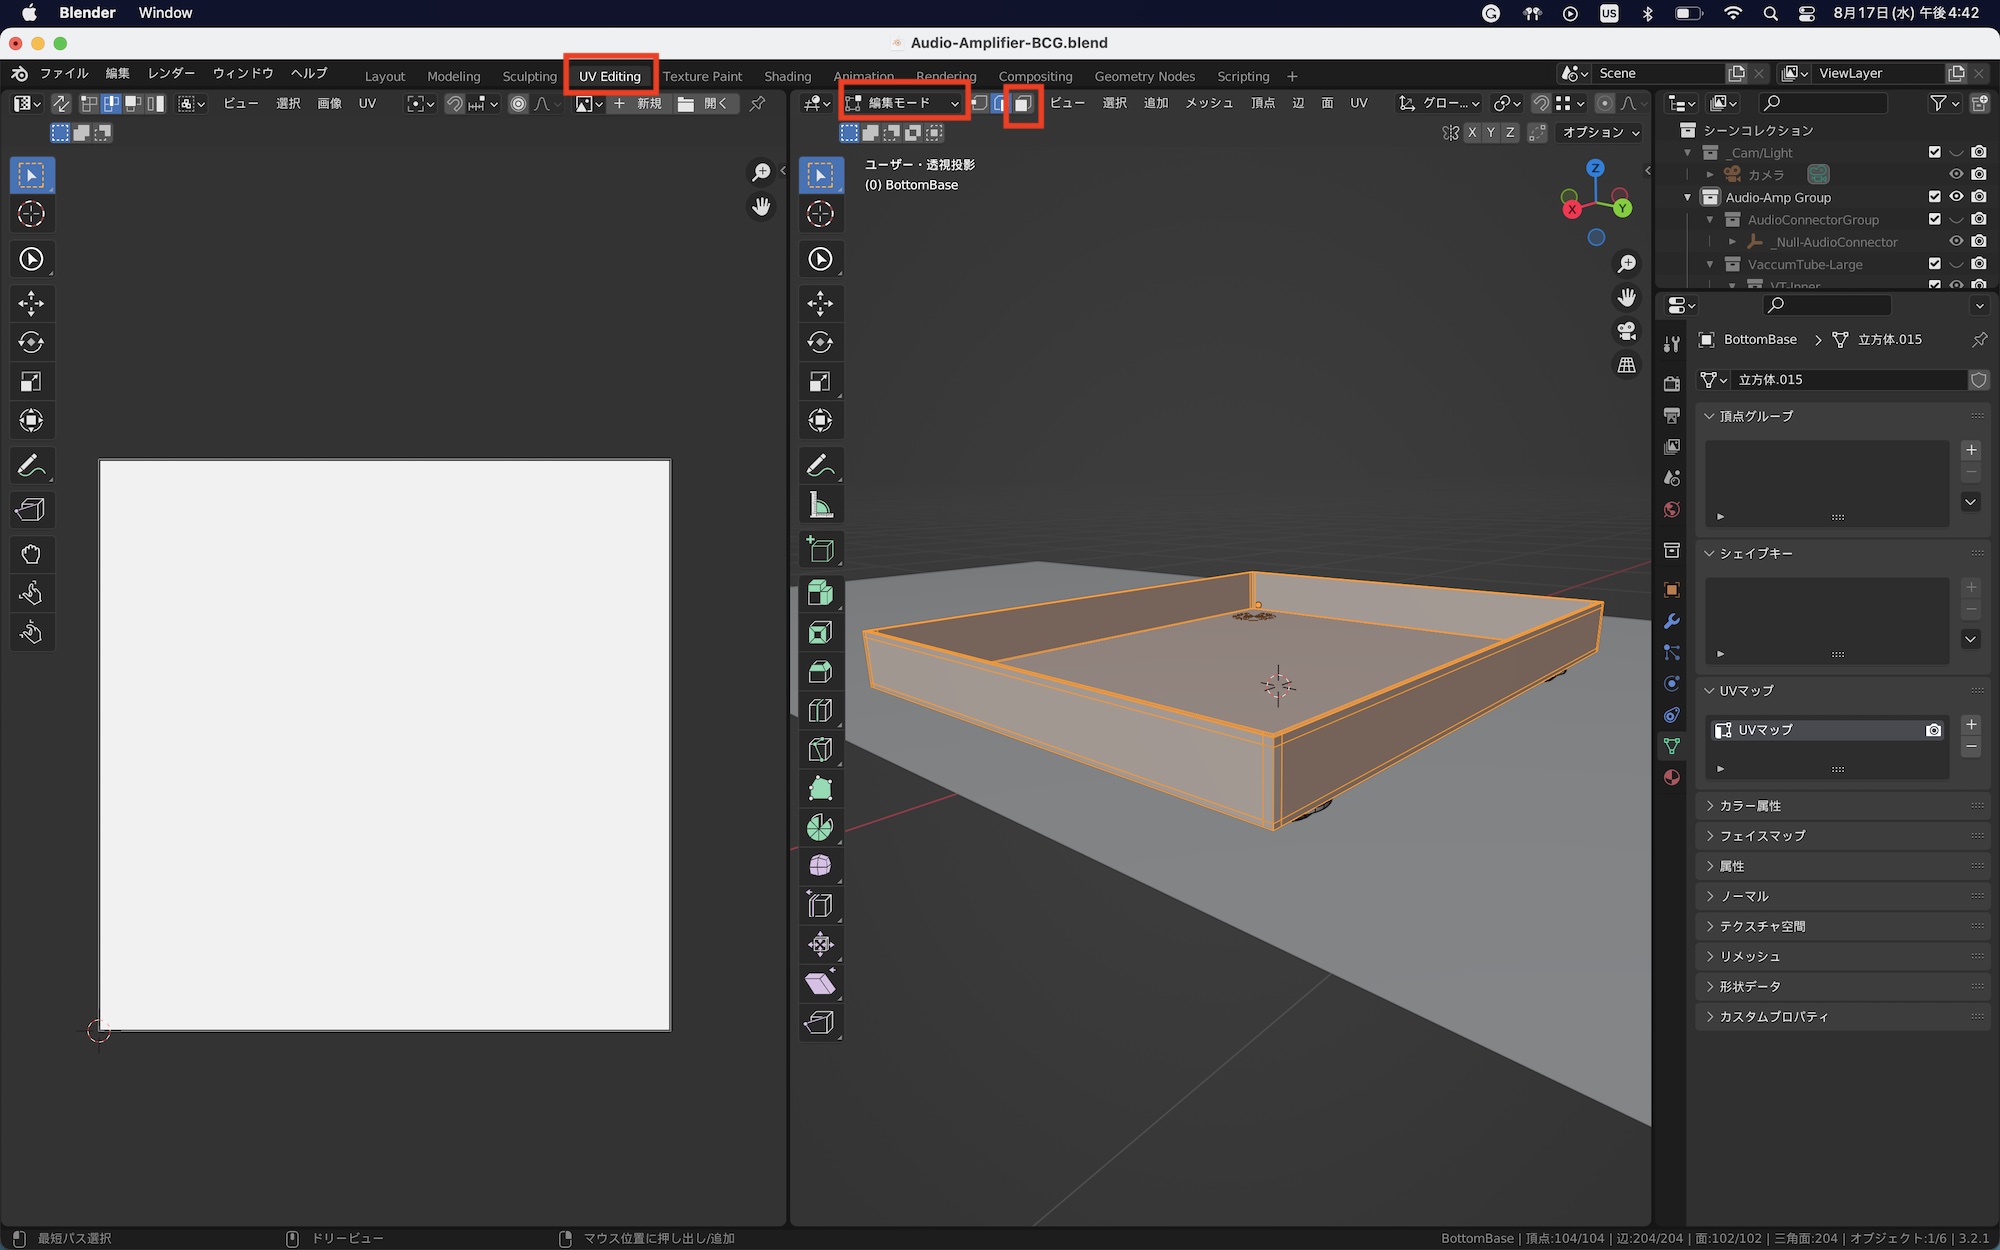Viewport: 2000px width, 1250px height.
Task: Toggle camera view in 3D viewport
Action: coord(1627,332)
